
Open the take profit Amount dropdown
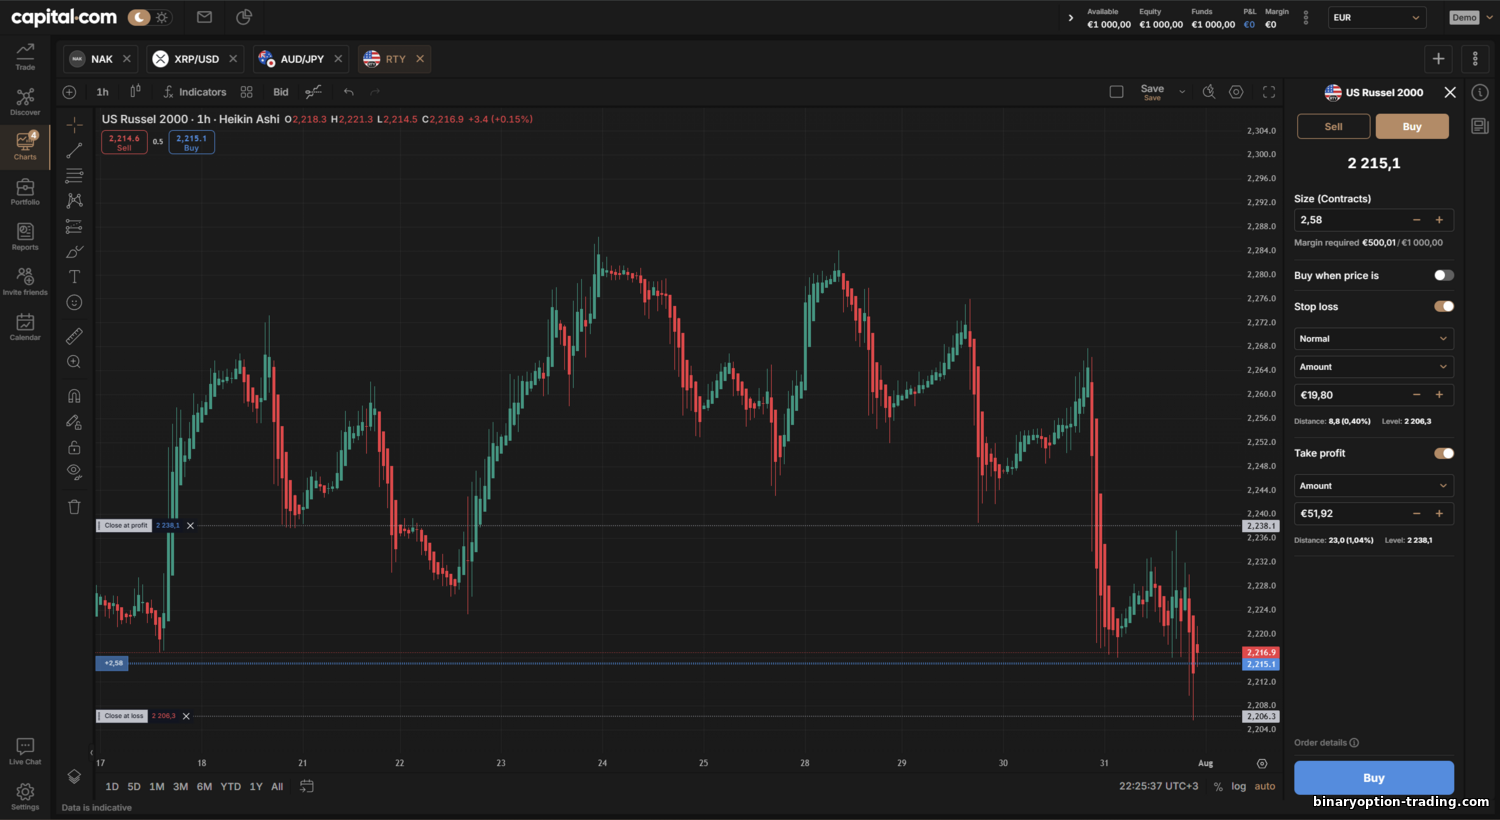1373,486
